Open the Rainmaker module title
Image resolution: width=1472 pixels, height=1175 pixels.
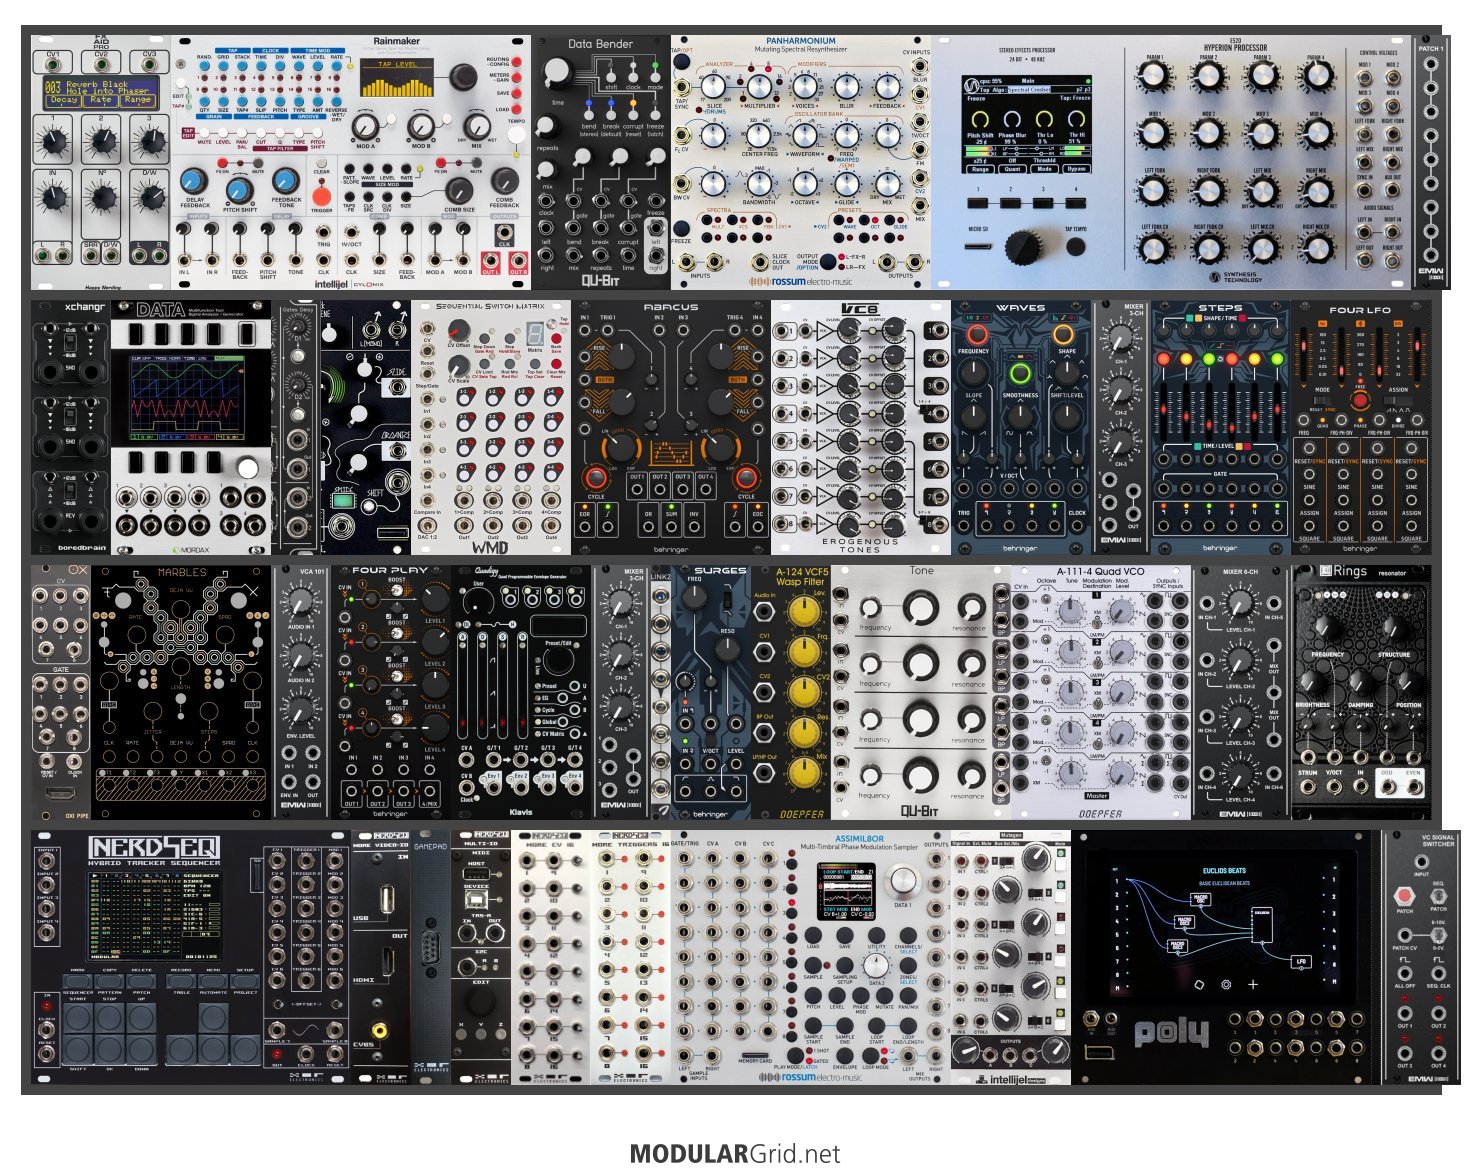pos(396,41)
